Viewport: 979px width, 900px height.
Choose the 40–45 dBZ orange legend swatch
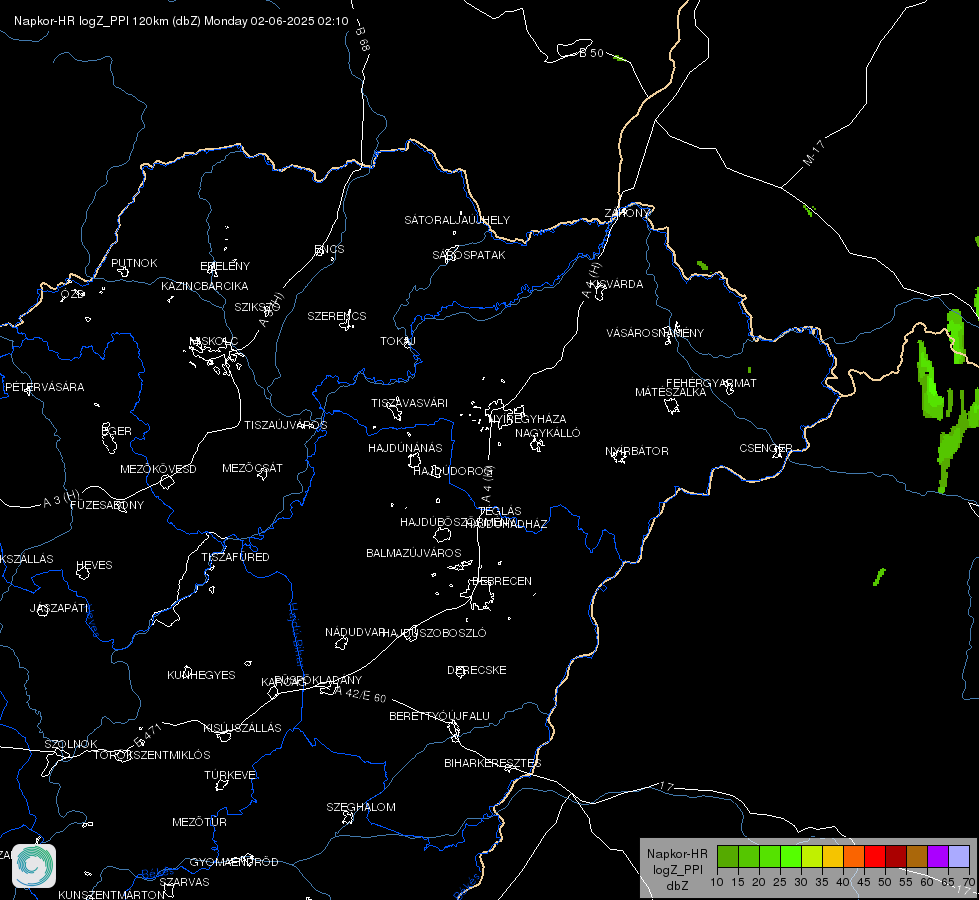854,856
